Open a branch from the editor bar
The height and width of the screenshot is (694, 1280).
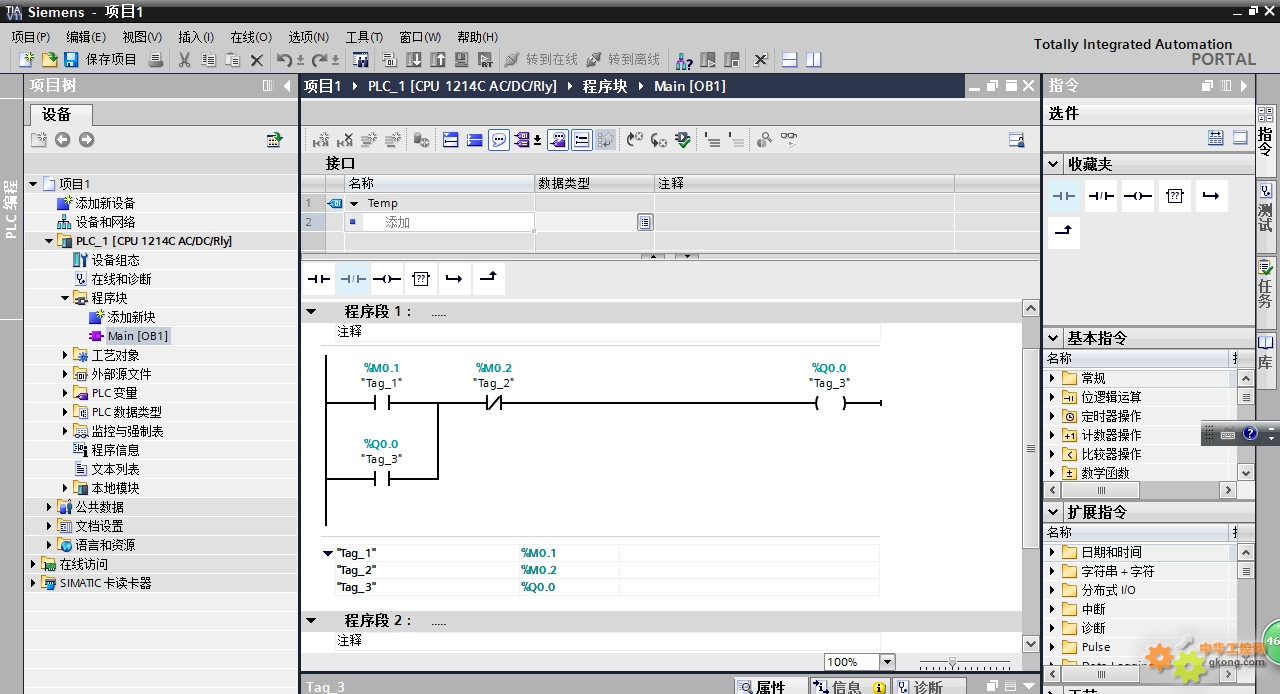tap(454, 279)
